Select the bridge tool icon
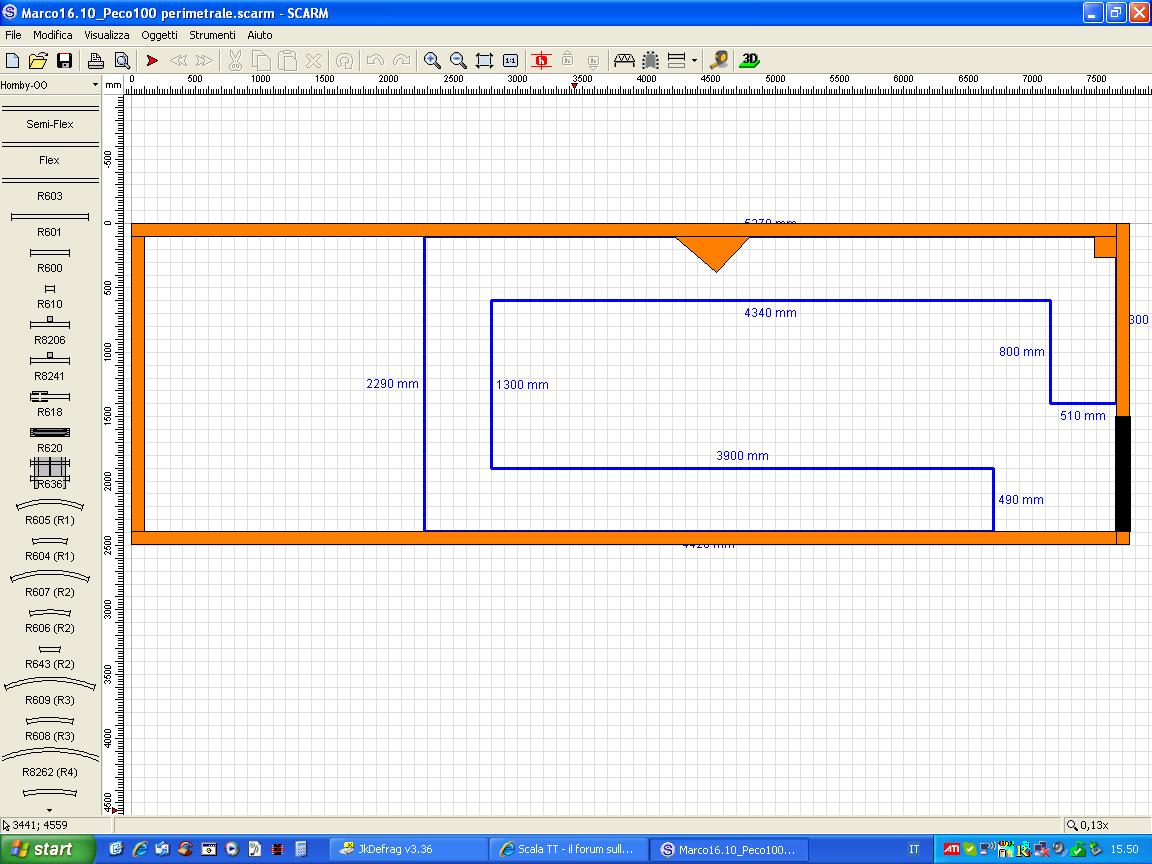Viewport: 1152px width, 864px height. (624, 60)
